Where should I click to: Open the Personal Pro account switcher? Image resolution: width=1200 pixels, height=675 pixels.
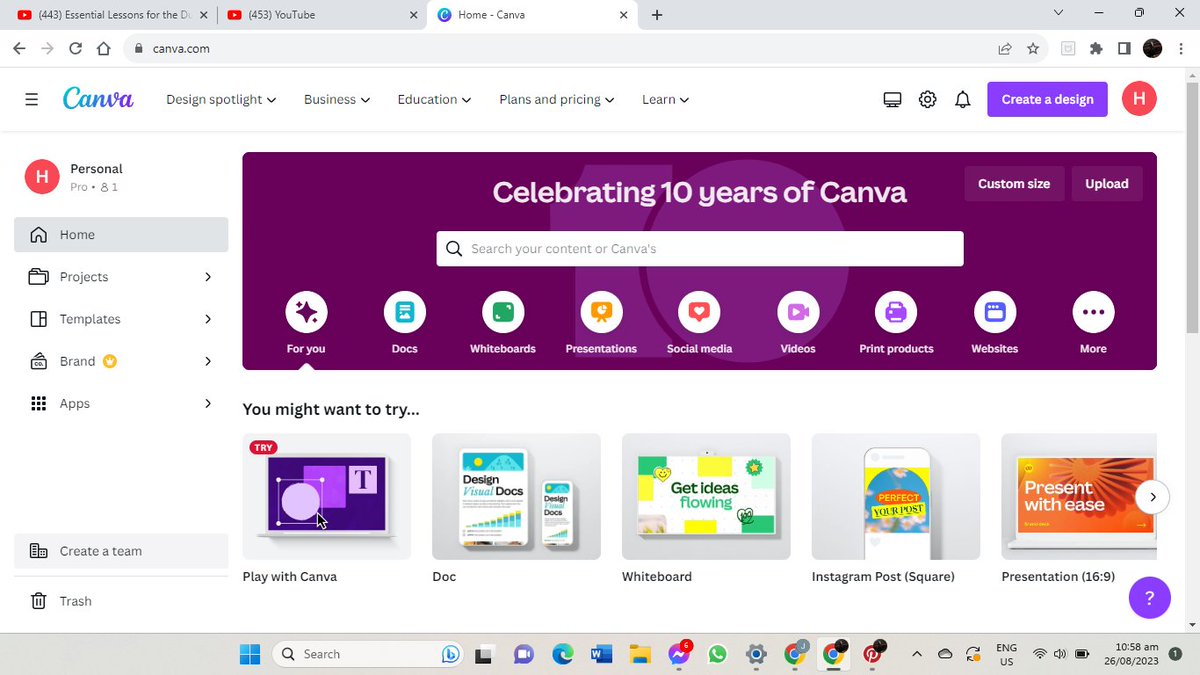(x=121, y=177)
